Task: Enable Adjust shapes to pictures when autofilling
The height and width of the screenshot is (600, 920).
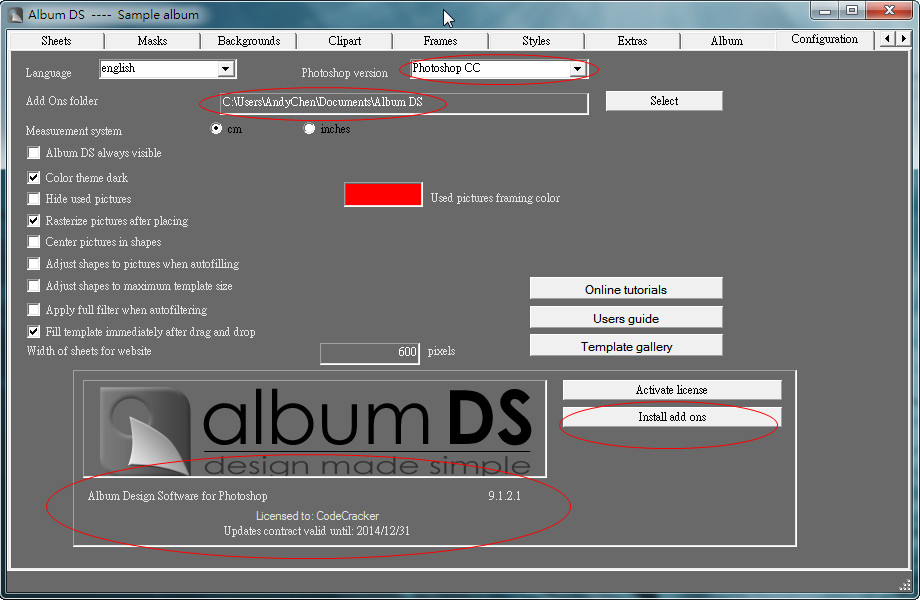Action: tap(33, 264)
